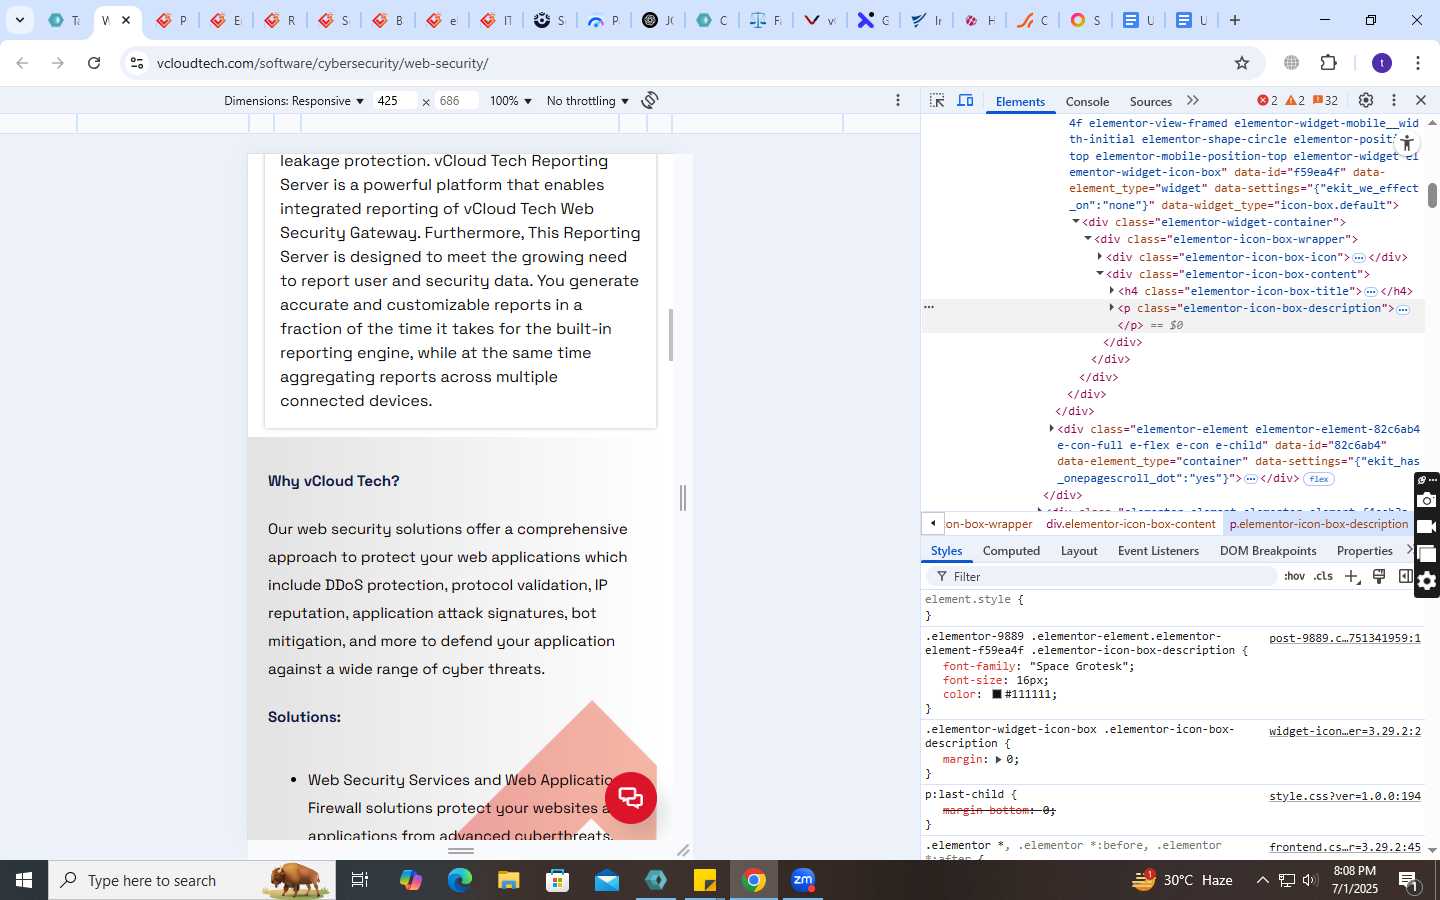
Task: Select div.elementor-icon-box-content breadcrumb
Action: (1130, 524)
